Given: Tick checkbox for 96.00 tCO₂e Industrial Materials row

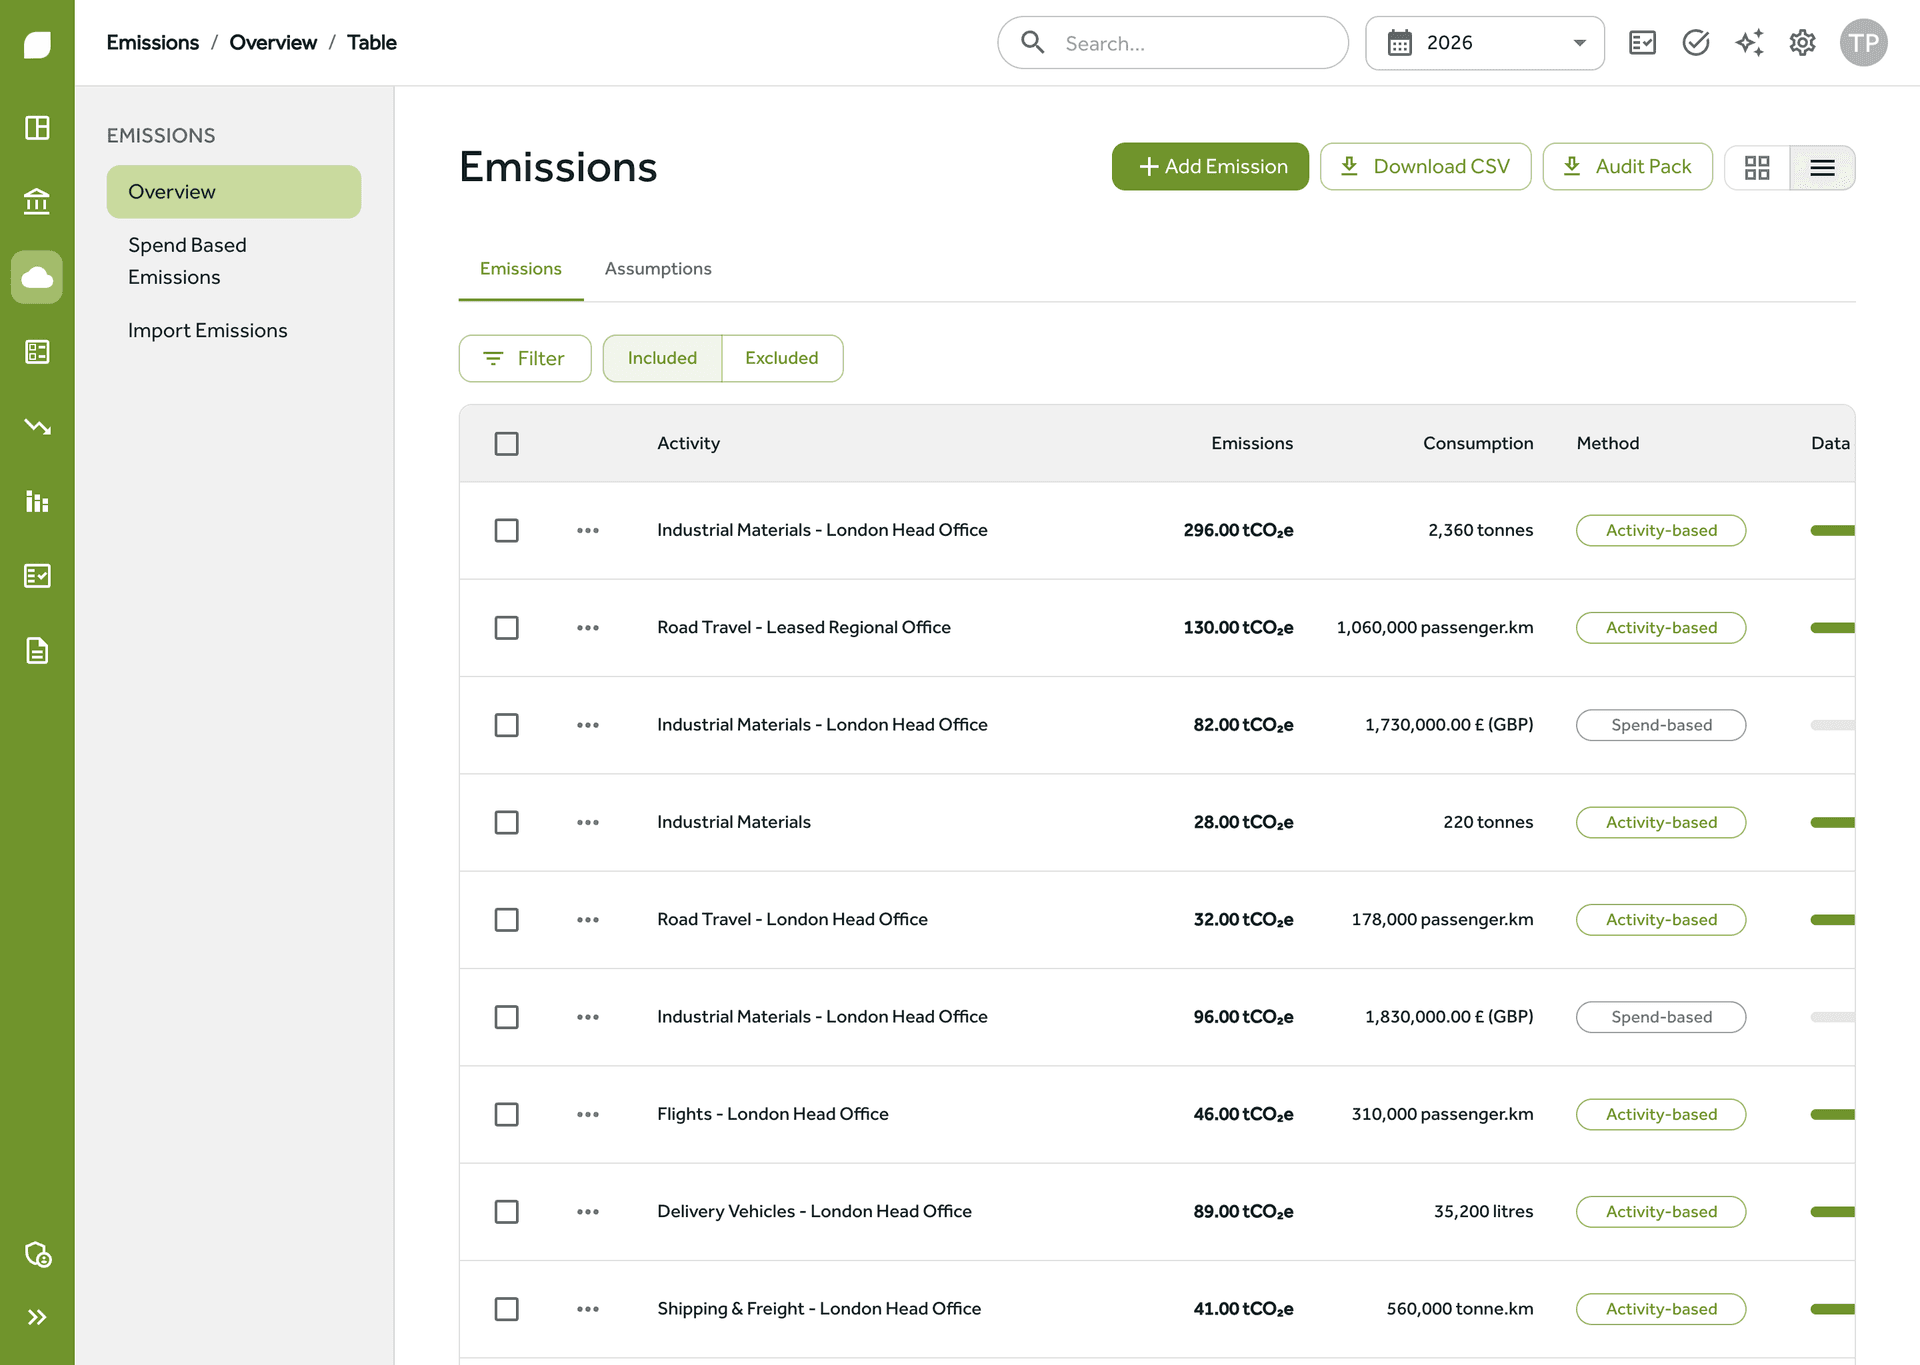Looking at the screenshot, I should [507, 1017].
